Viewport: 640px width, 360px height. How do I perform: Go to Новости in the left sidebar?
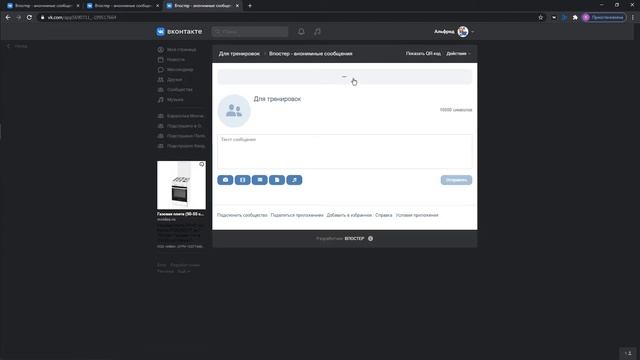click(171, 60)
